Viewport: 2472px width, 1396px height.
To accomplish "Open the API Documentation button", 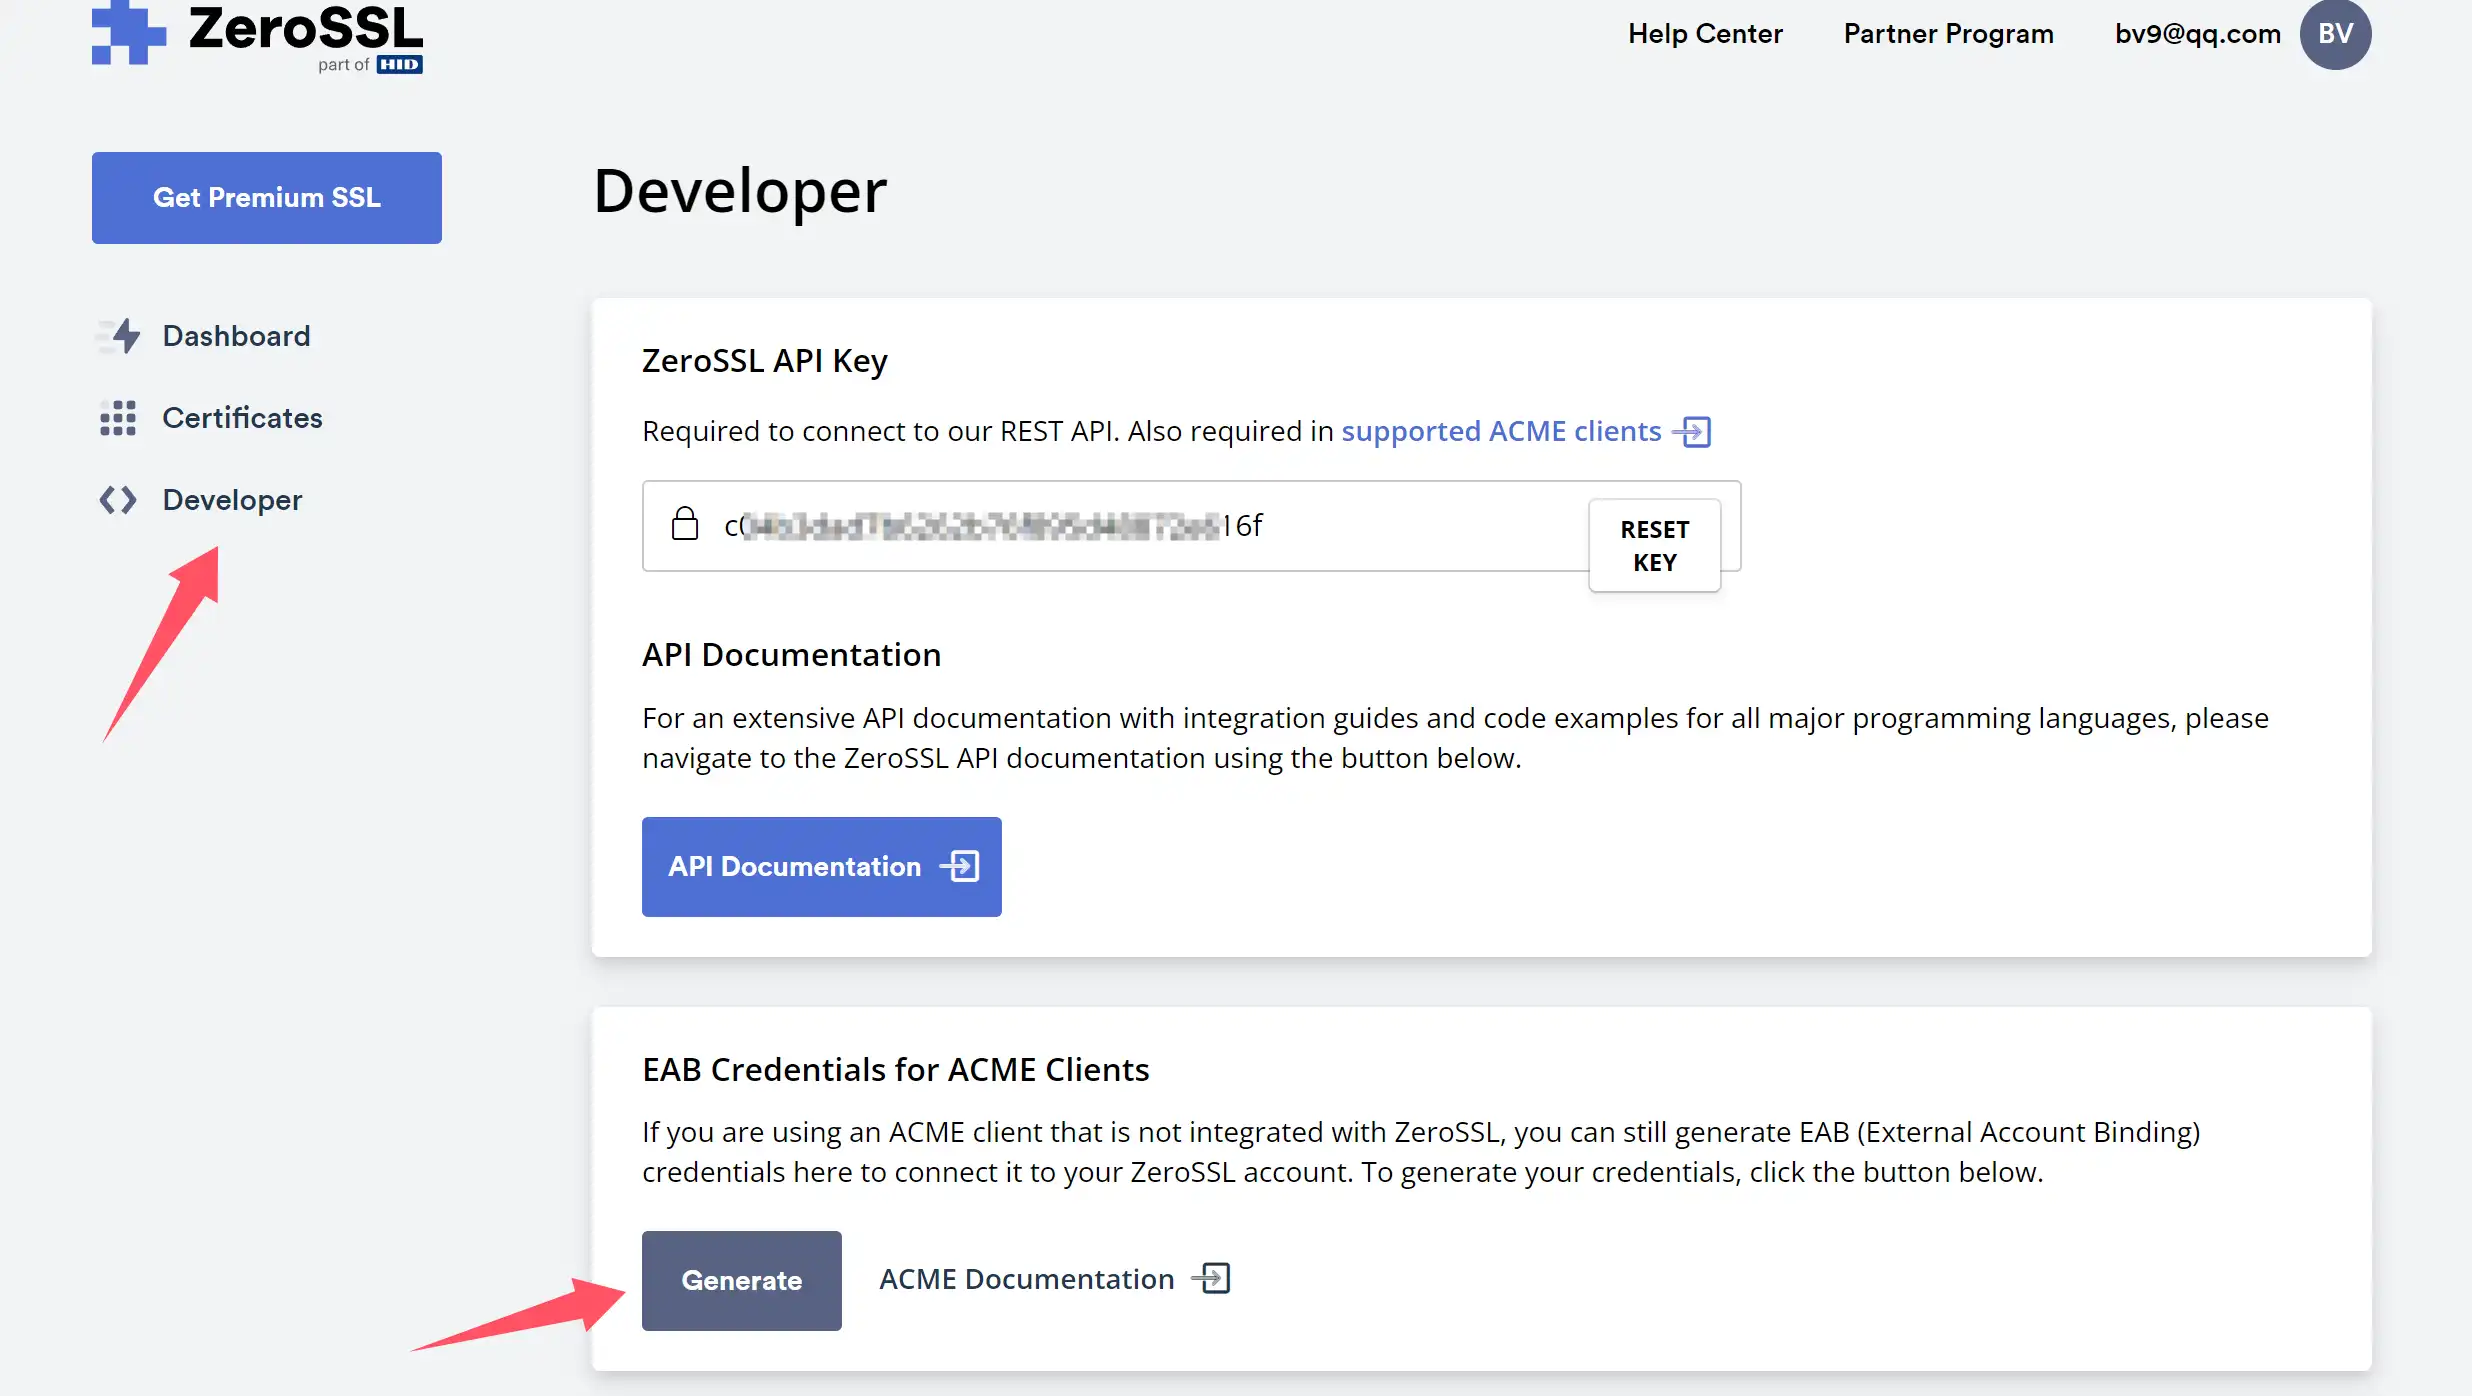I will pos(822,867).
